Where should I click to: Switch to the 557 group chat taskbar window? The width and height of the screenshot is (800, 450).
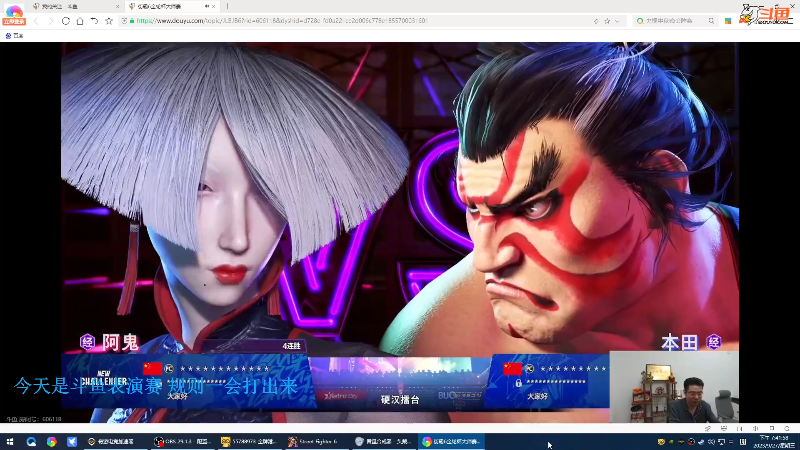[249, 442]
